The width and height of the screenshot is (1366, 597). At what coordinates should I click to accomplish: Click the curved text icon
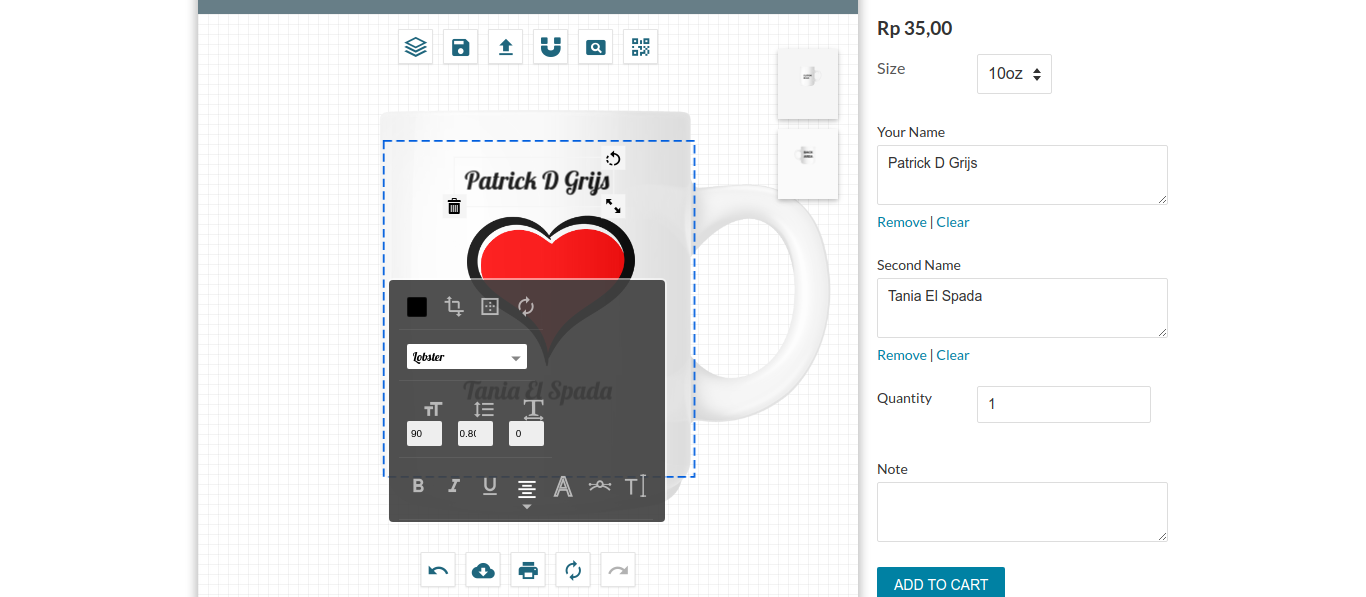click(600, 486)
